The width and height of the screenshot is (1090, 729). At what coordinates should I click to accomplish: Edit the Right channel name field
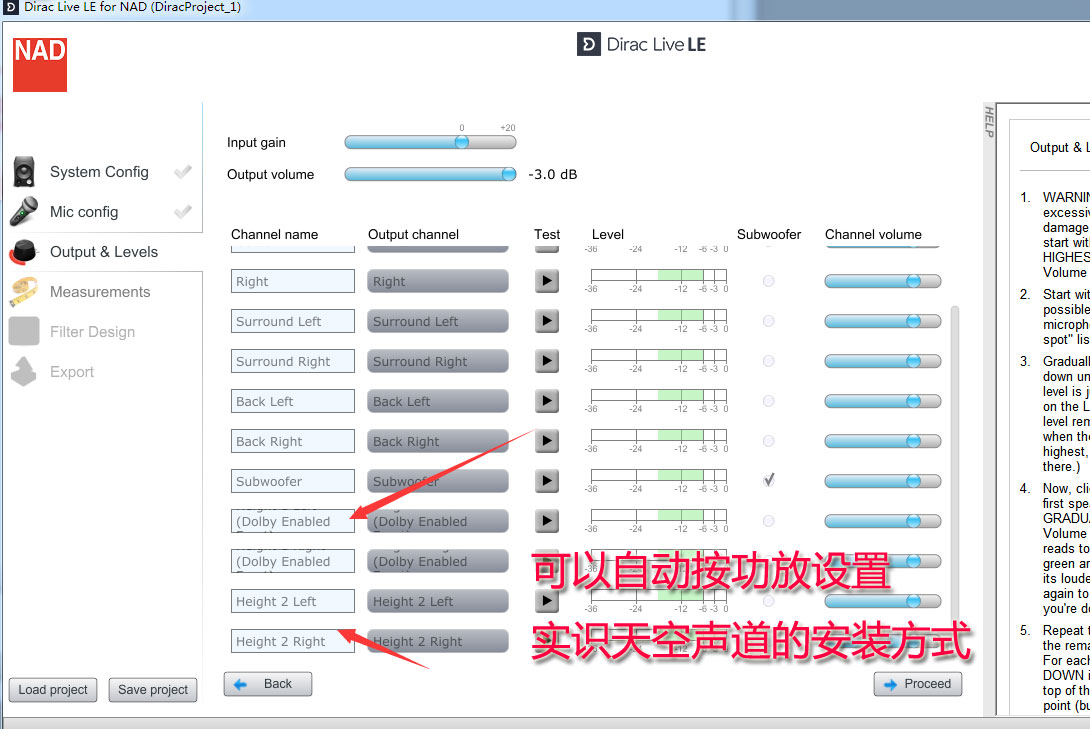[293, 281]
